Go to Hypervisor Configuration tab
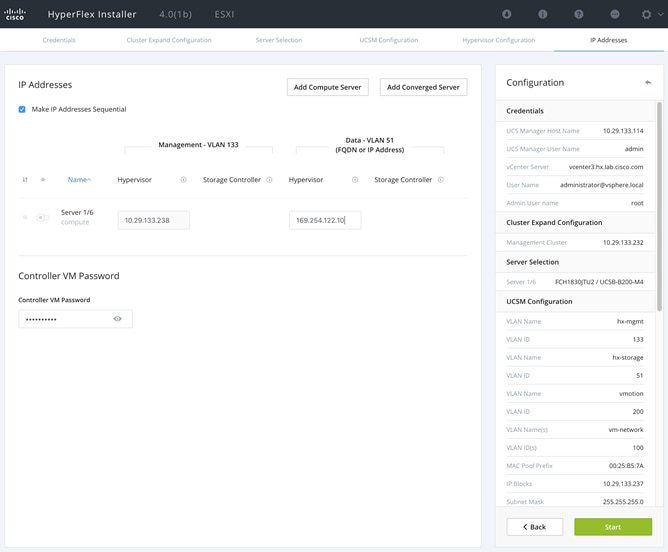 click(498, 40)
